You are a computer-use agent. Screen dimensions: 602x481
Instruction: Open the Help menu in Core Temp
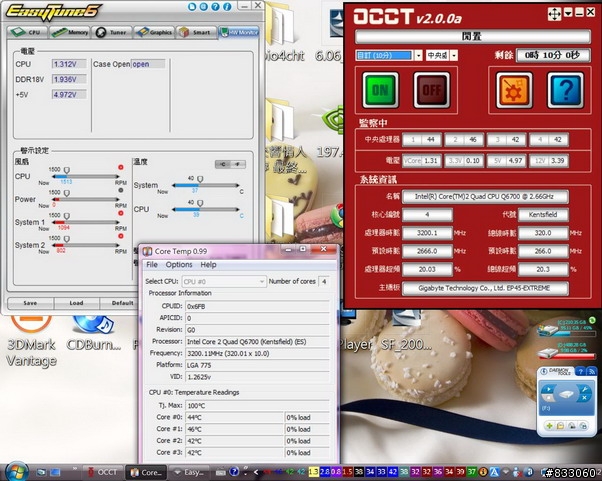[208, 264]
